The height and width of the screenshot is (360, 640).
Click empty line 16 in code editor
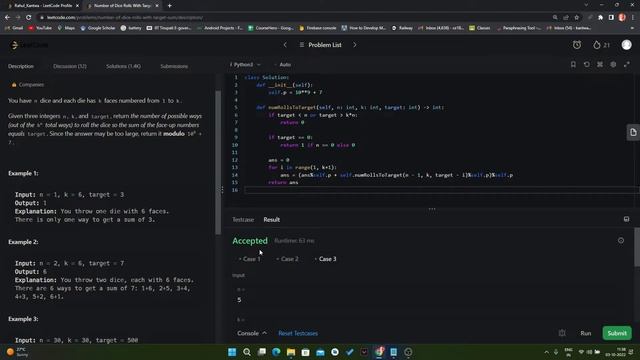point(441,190)
